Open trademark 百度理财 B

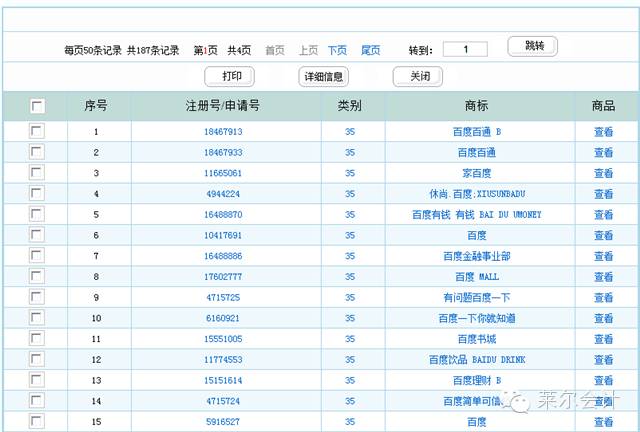click(477, 381)
